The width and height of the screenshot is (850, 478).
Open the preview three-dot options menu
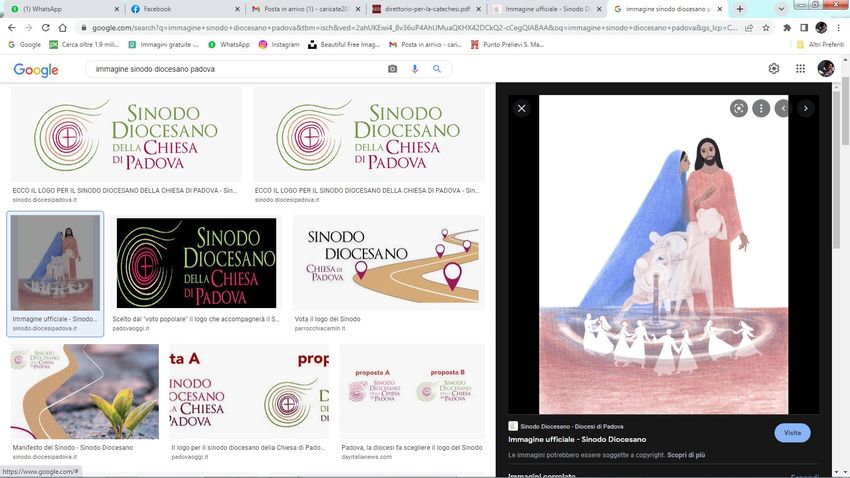761,108
